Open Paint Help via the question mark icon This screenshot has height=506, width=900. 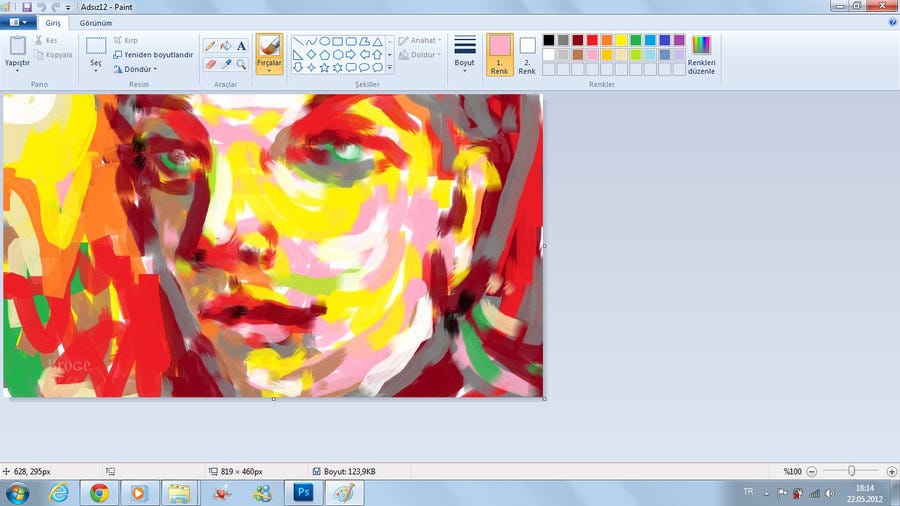[x=893, y=22]
